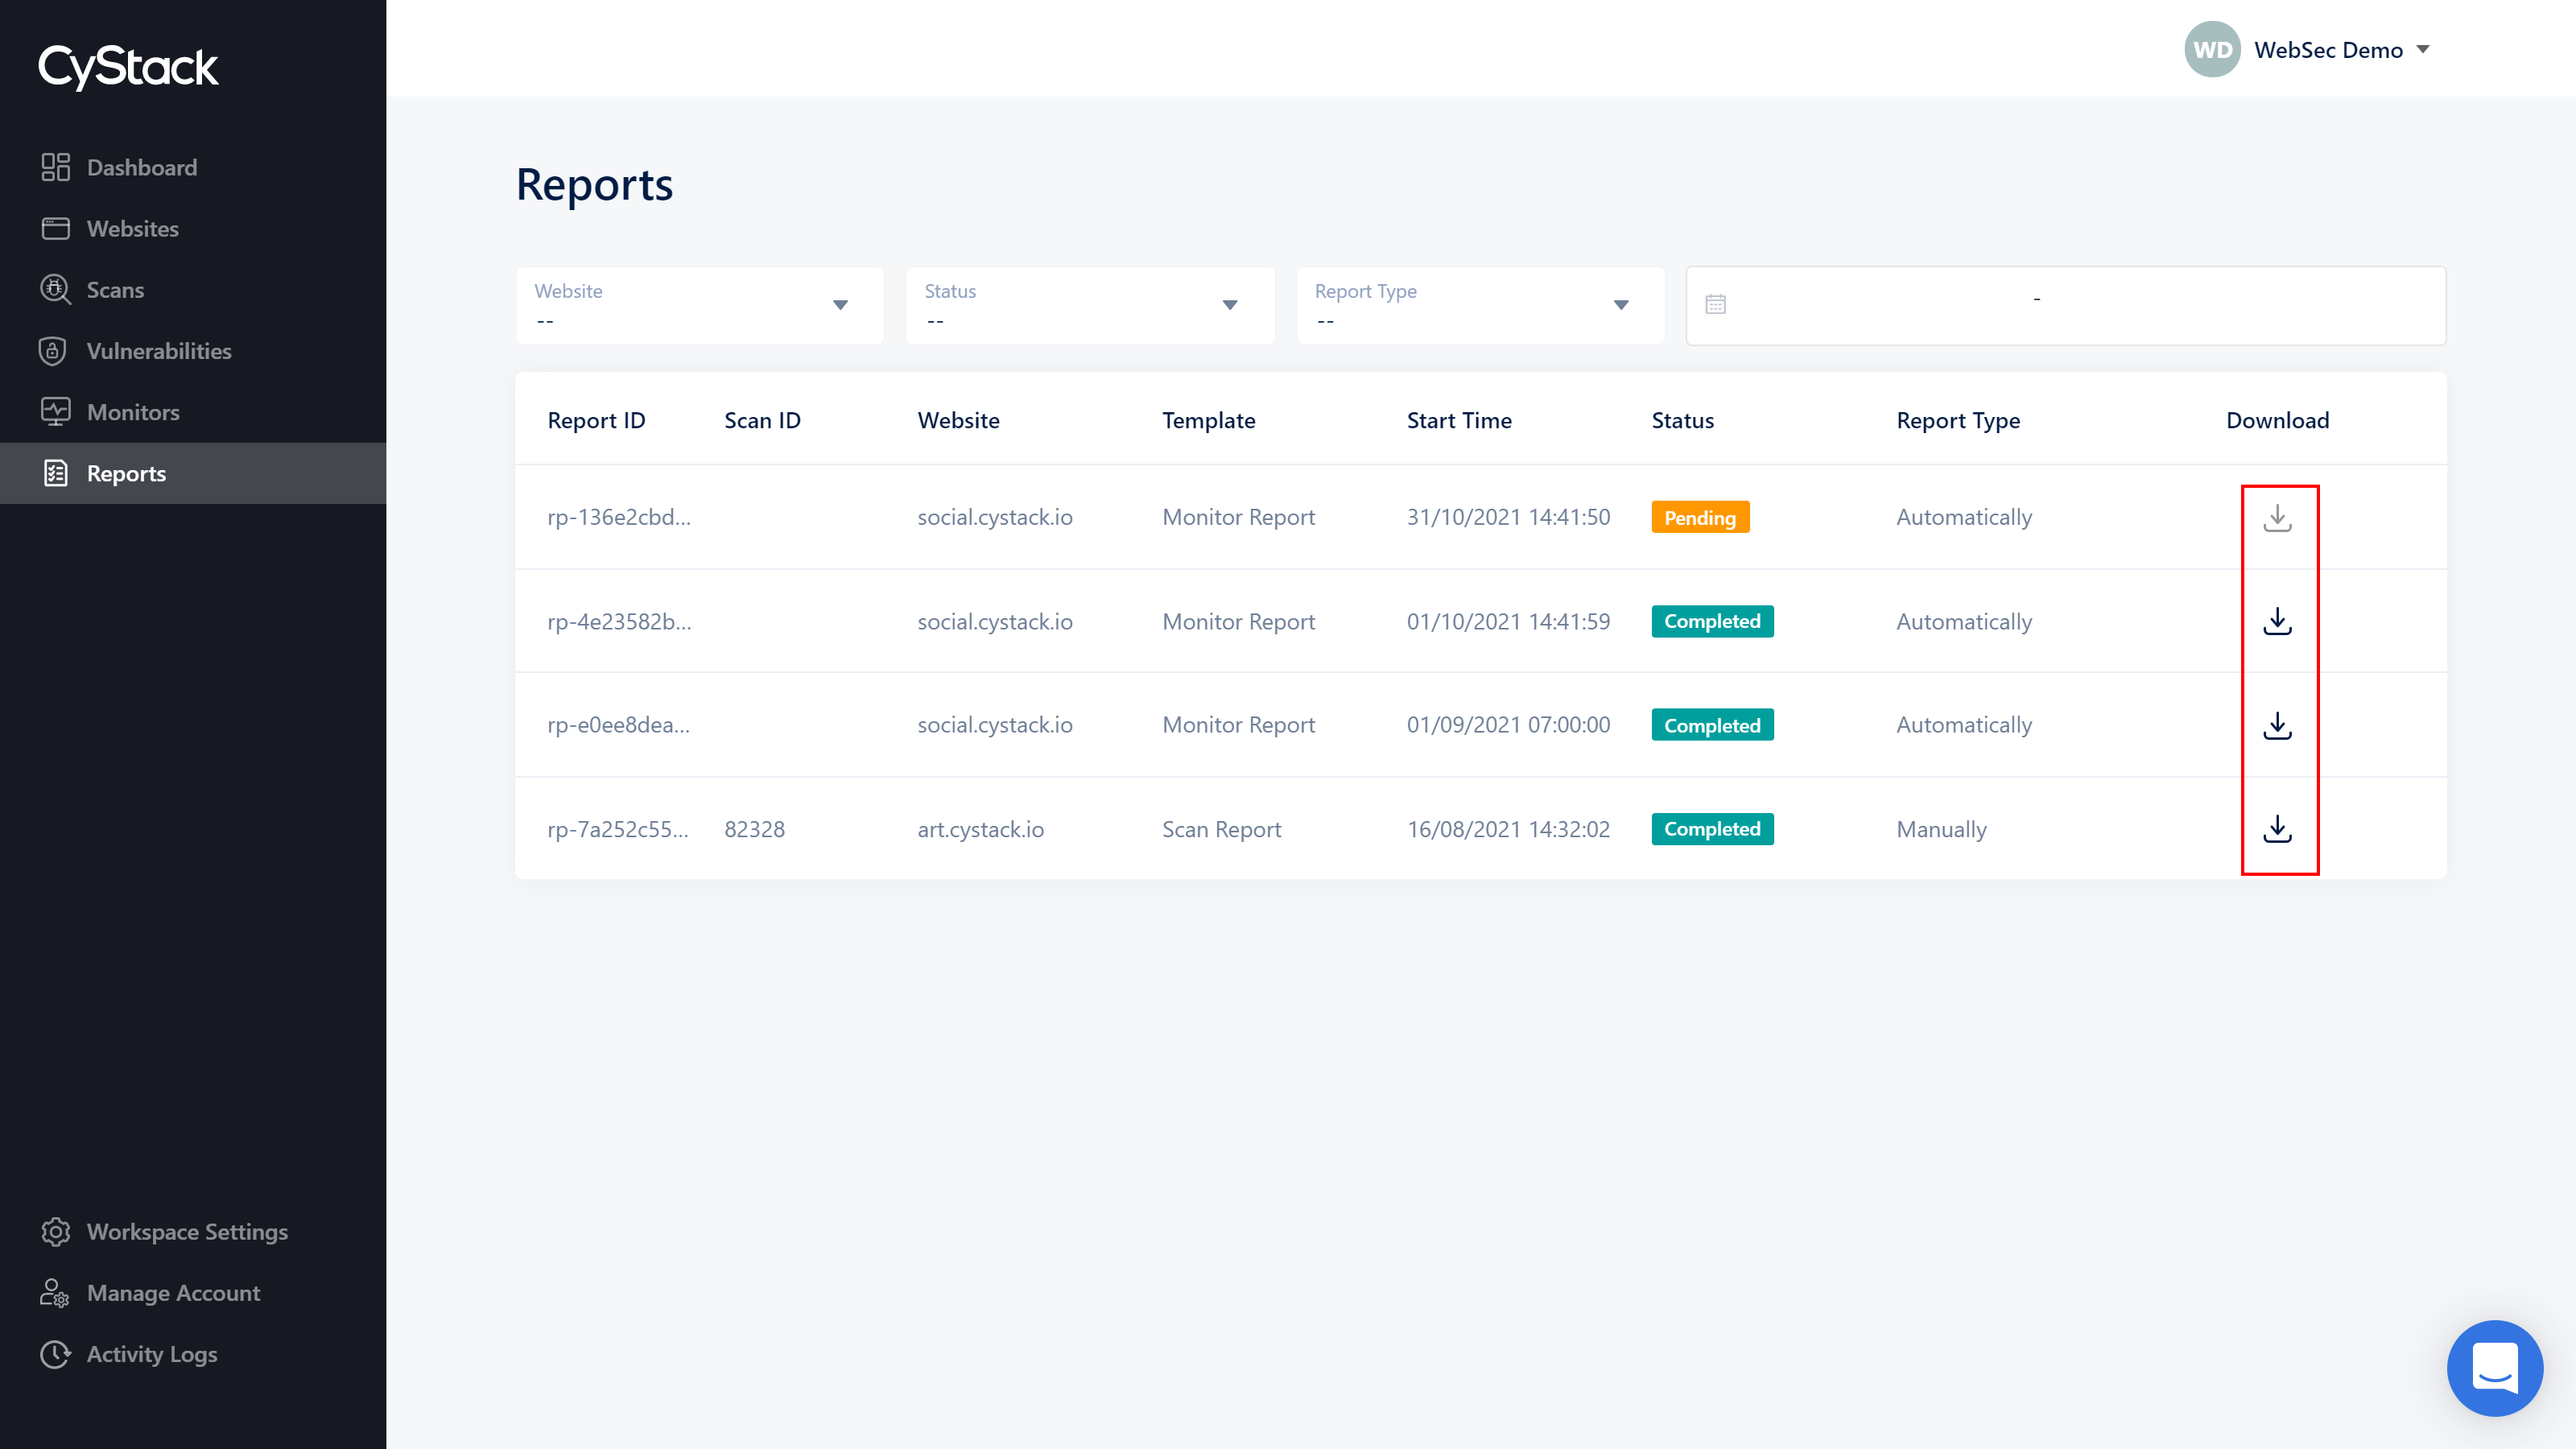Click the Workspace Settings gear icon

[x=56, y=1232]
